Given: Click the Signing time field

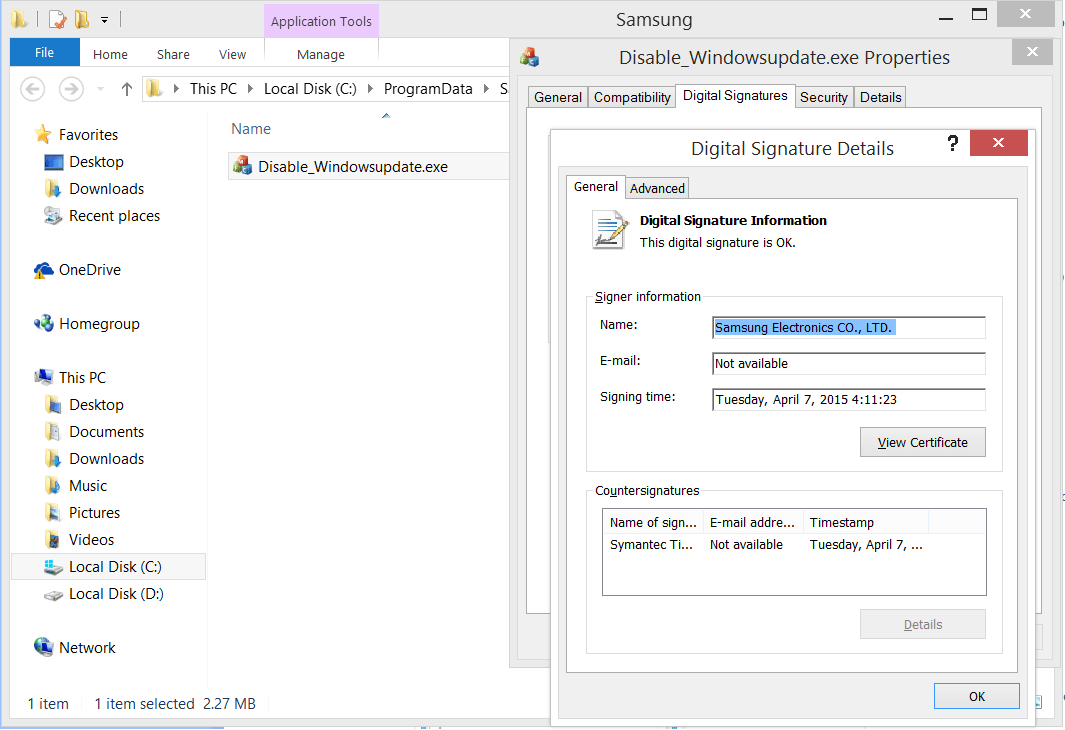Looking at the screenshot, I should (849, 399).
